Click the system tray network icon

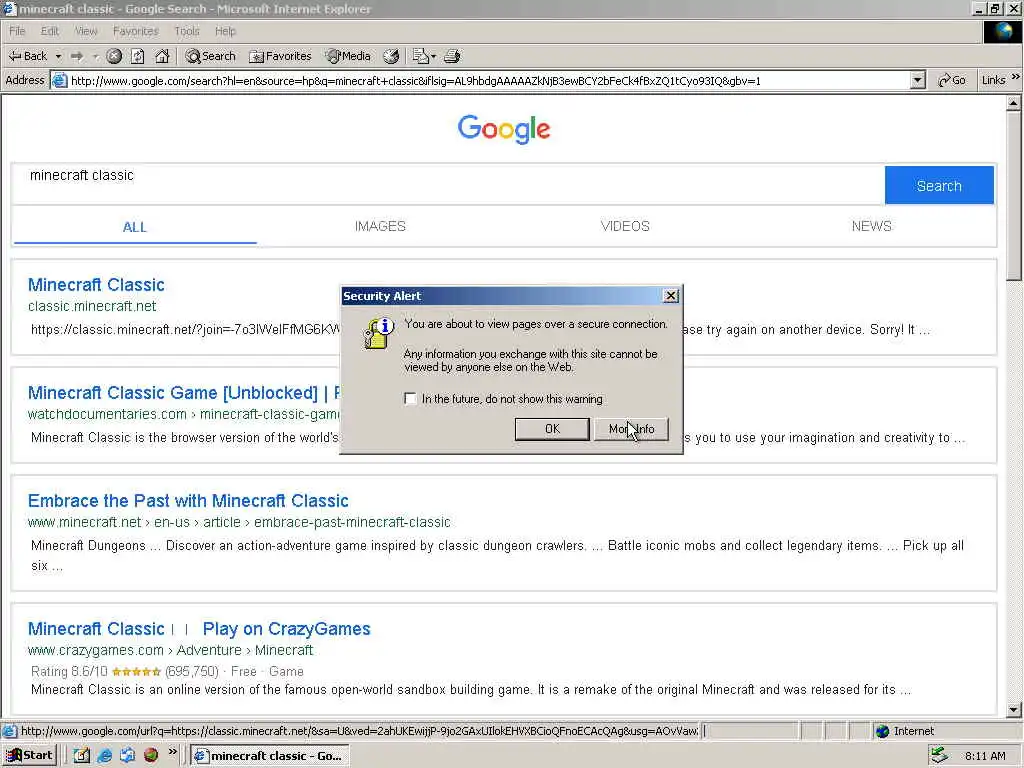[x=938, y=756]
